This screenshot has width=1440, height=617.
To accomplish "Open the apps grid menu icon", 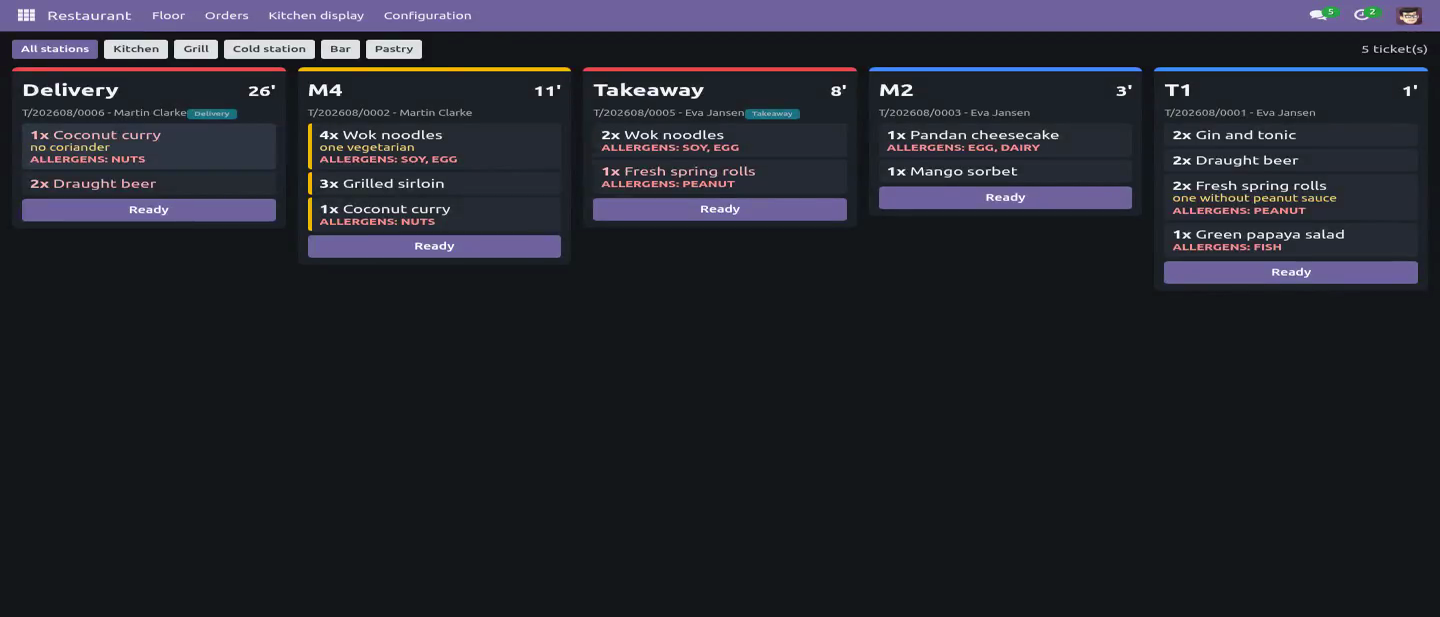I will pos(26,15).
